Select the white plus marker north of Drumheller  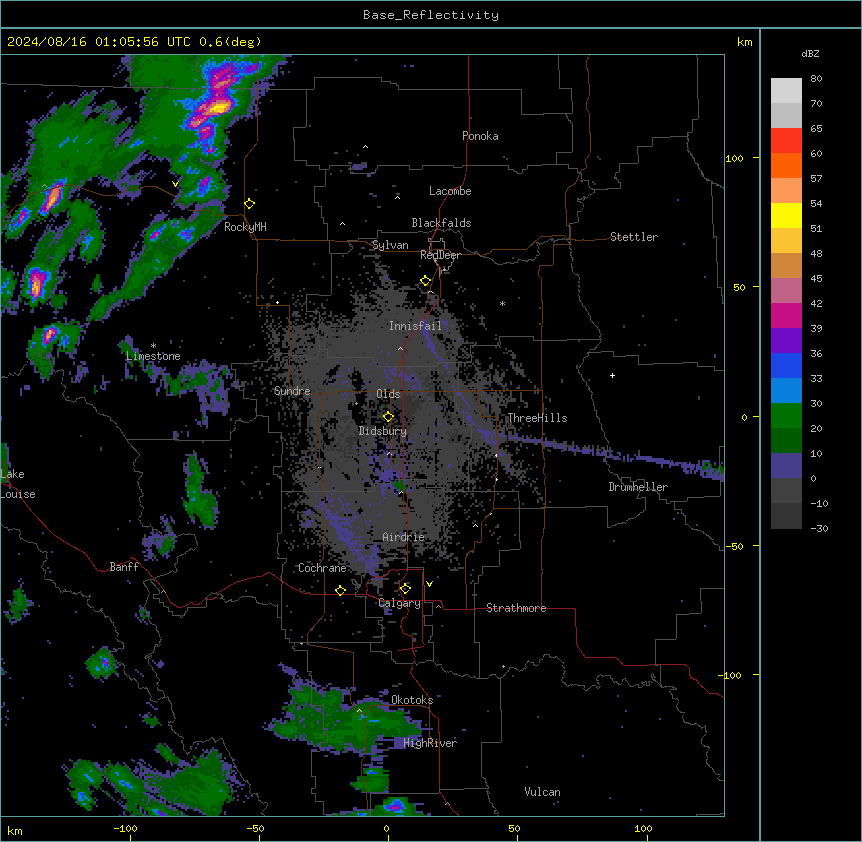(x=612, y=375)
